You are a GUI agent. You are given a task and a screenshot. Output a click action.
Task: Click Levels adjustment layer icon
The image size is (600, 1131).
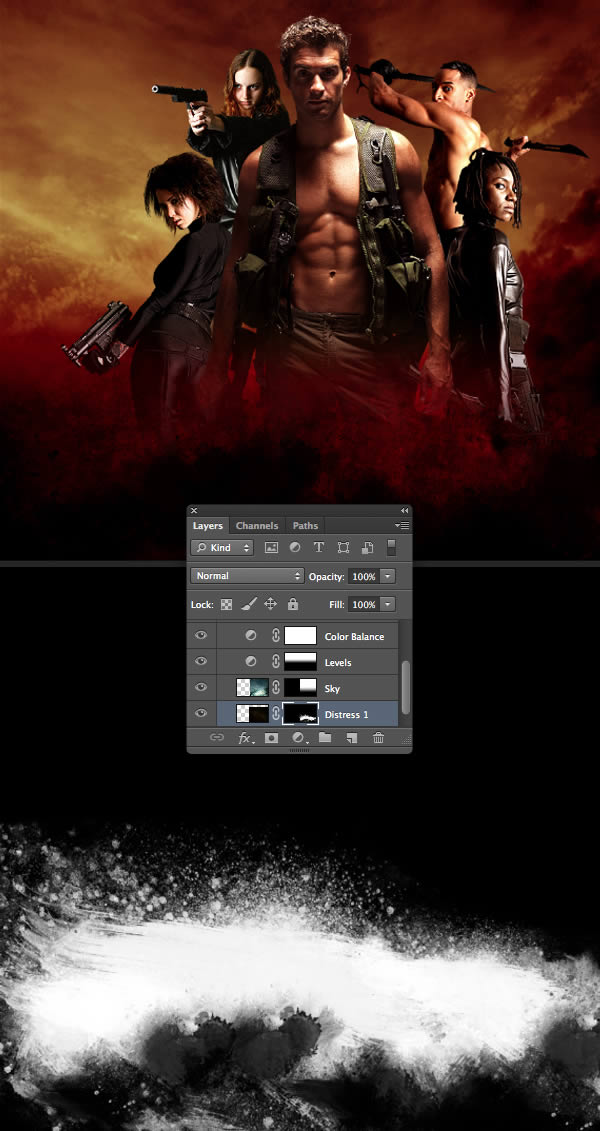coord(250,661)
